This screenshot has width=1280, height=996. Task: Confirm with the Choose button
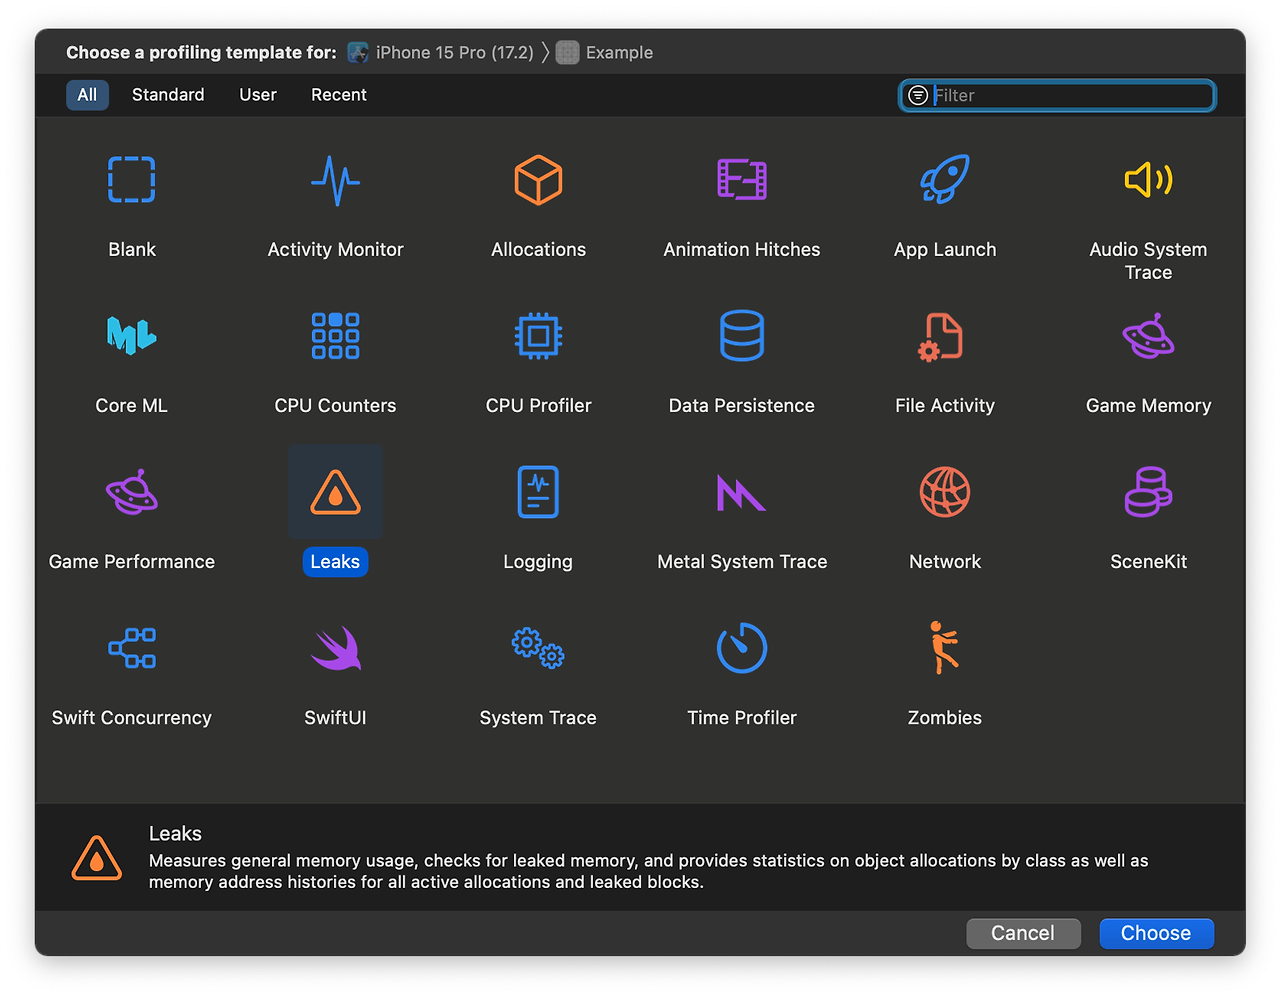pyautogui.click(x=1156, y=933)
